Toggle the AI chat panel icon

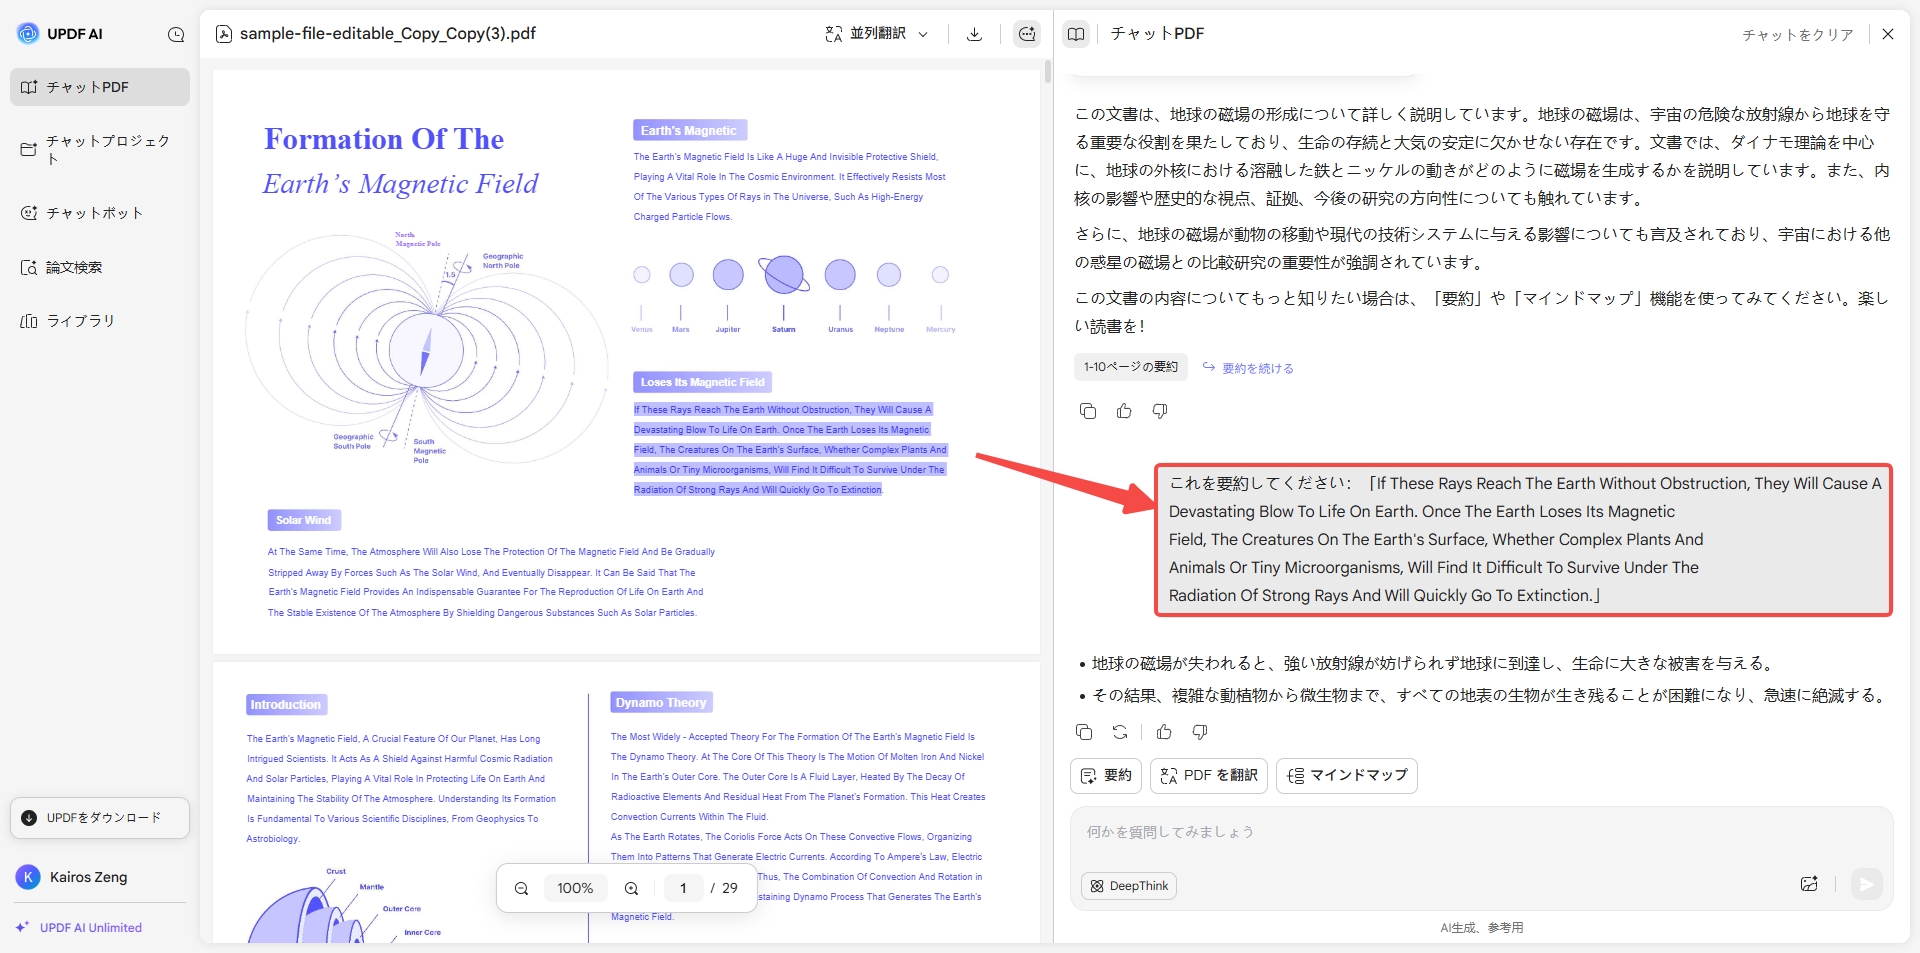point(1026,34)
